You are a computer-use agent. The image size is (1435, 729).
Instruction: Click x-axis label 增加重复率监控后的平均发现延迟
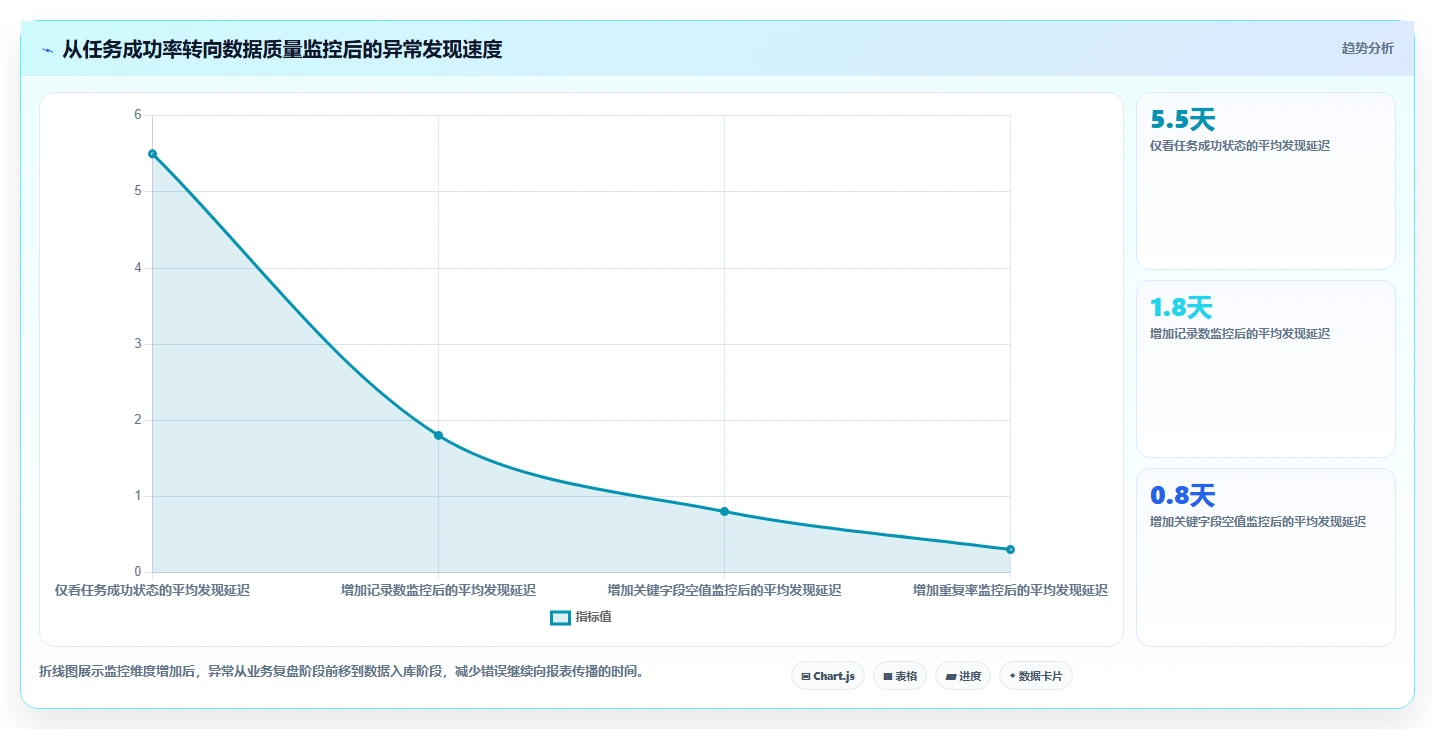tap(1010, 591)
